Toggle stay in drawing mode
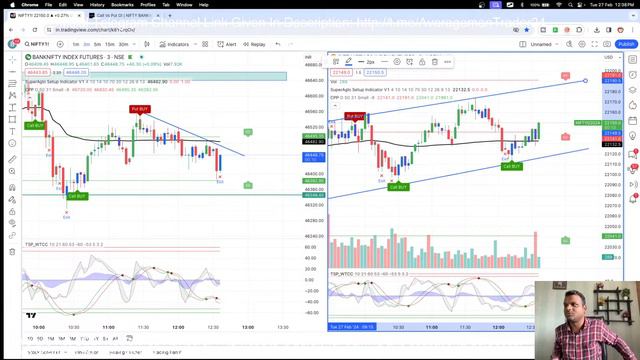Viewport: 640px width, 360px height. [x=12, y=200]
